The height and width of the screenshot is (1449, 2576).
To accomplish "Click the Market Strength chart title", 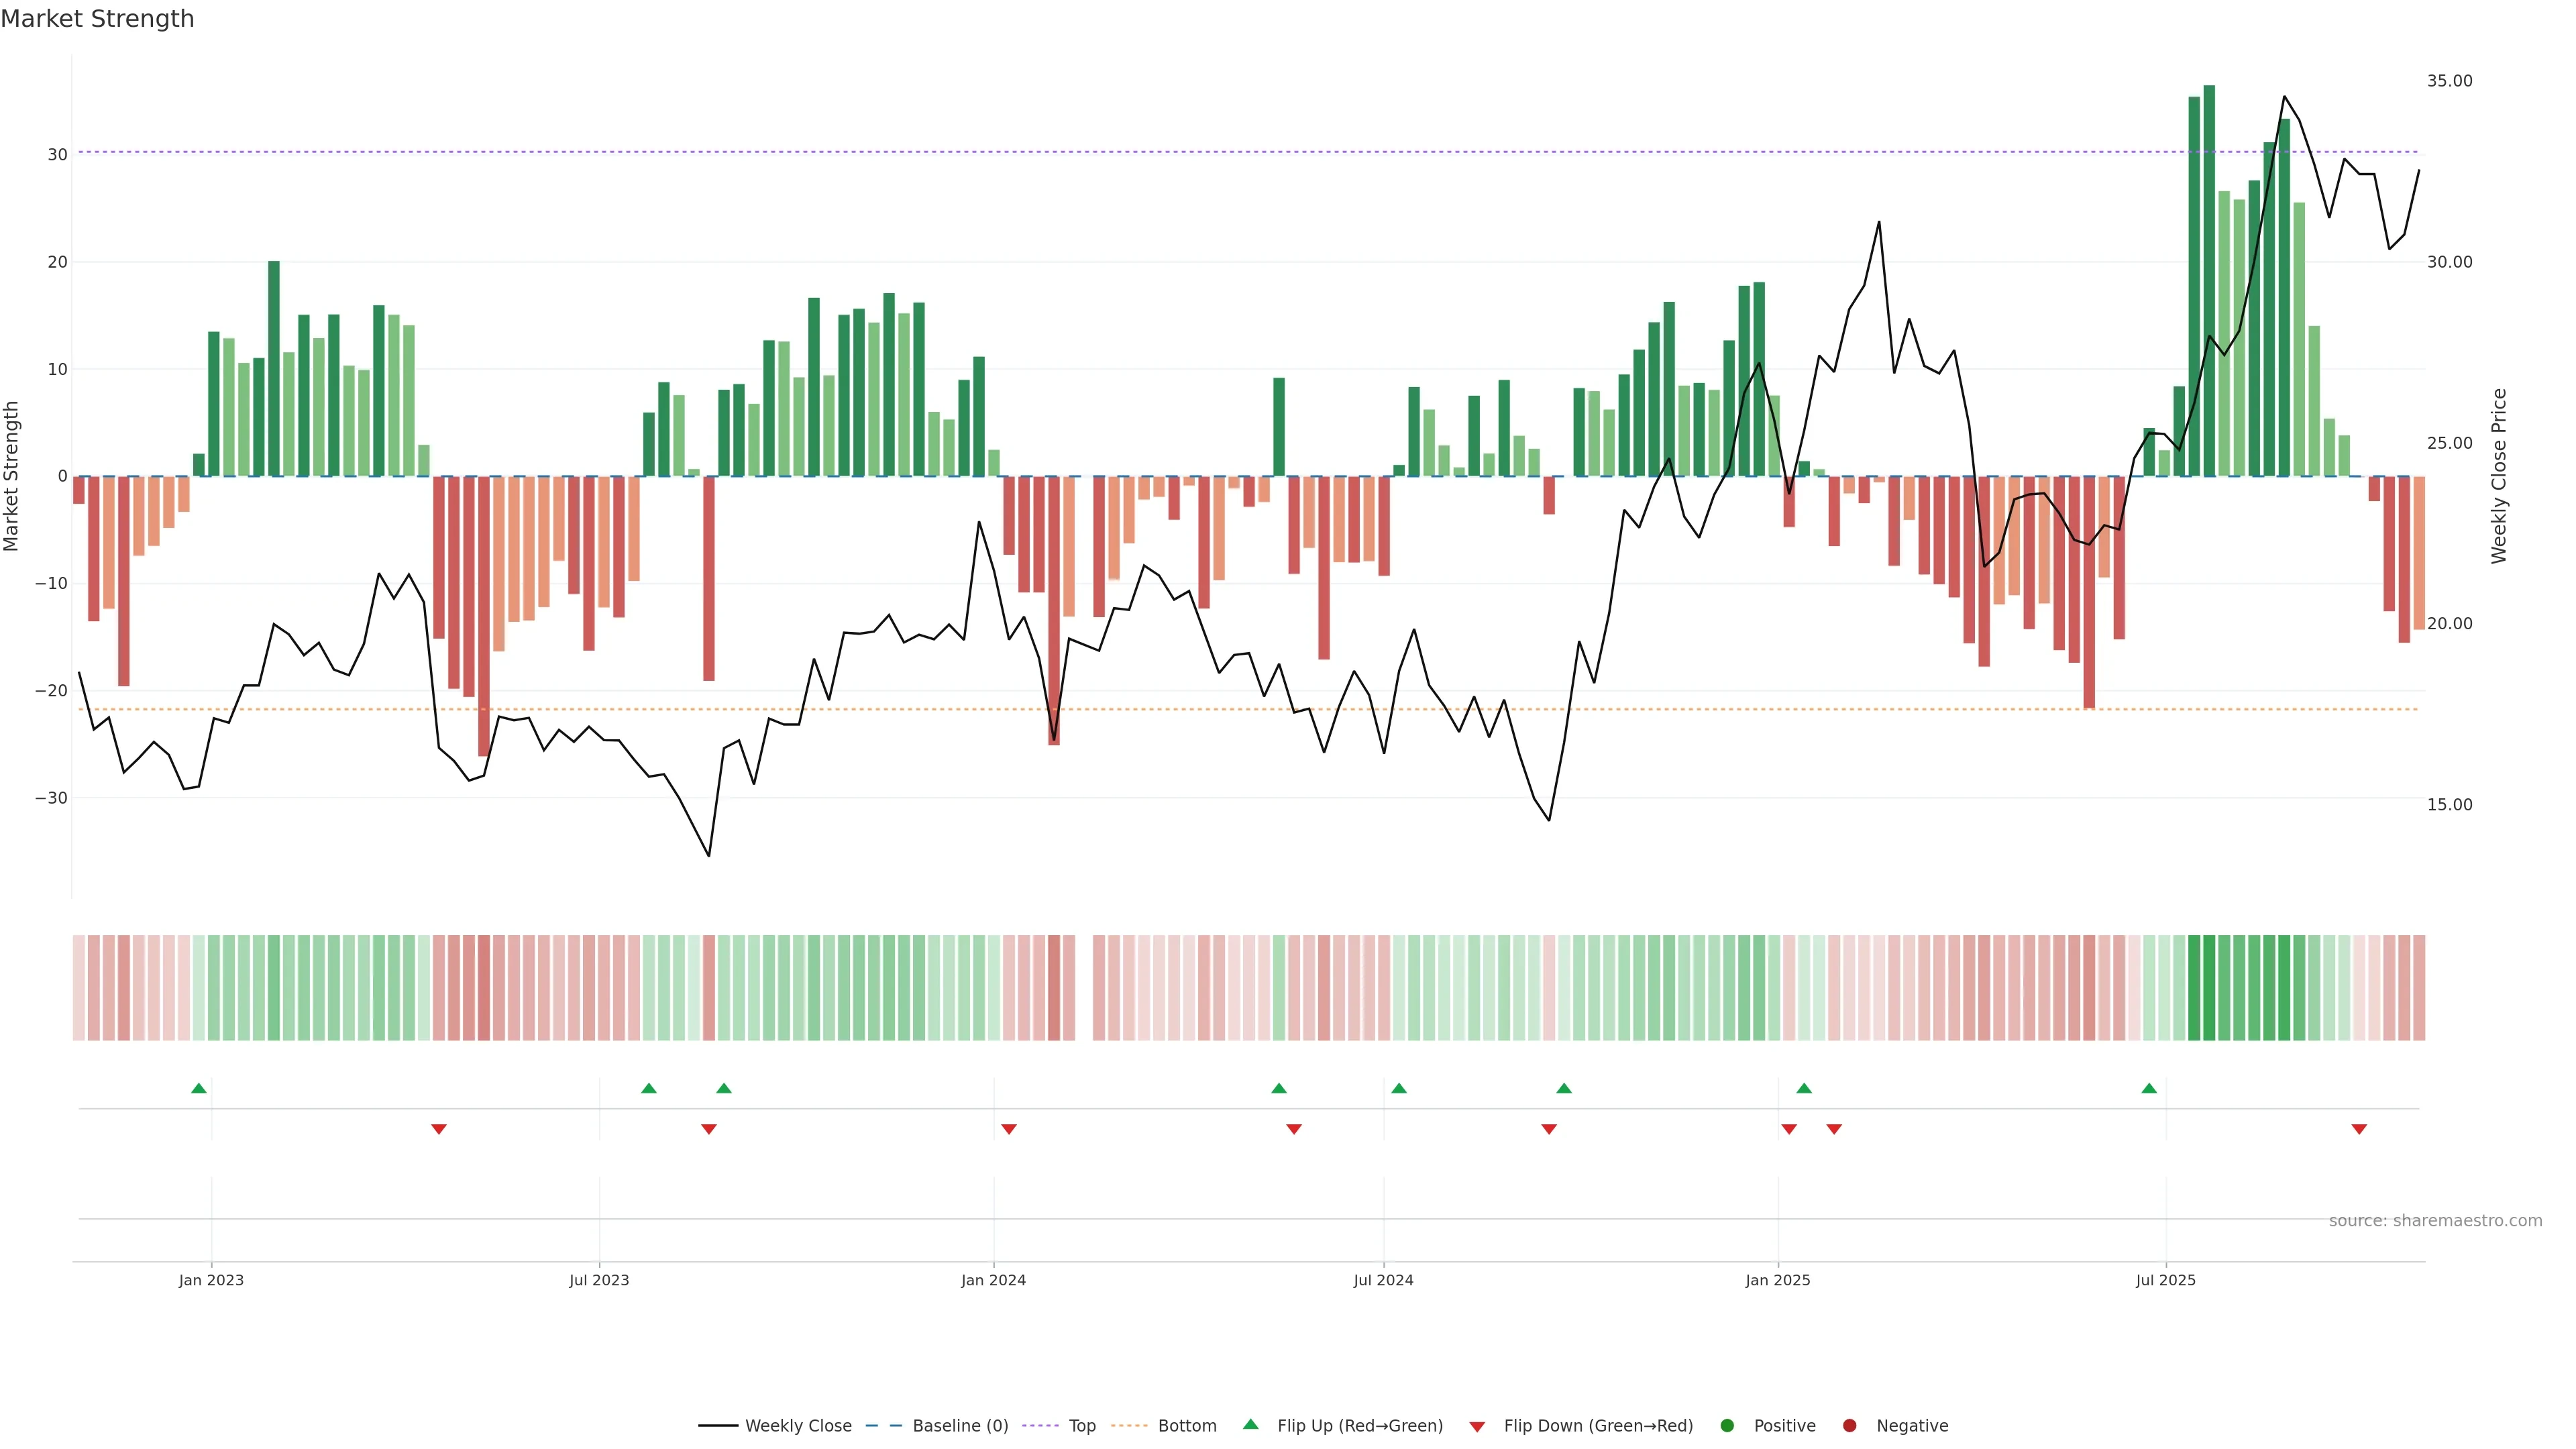I will pyautogui.click(x=97, y=19).
